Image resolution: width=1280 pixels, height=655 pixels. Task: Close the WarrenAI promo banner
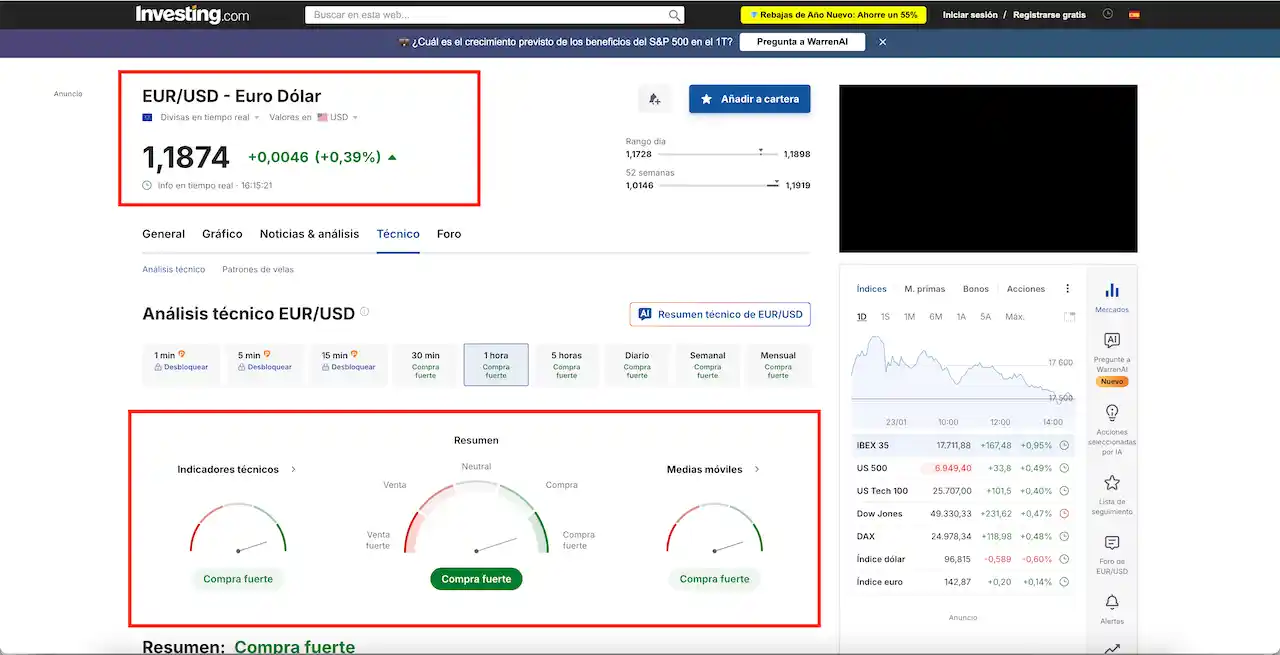(x=883, y=42)
